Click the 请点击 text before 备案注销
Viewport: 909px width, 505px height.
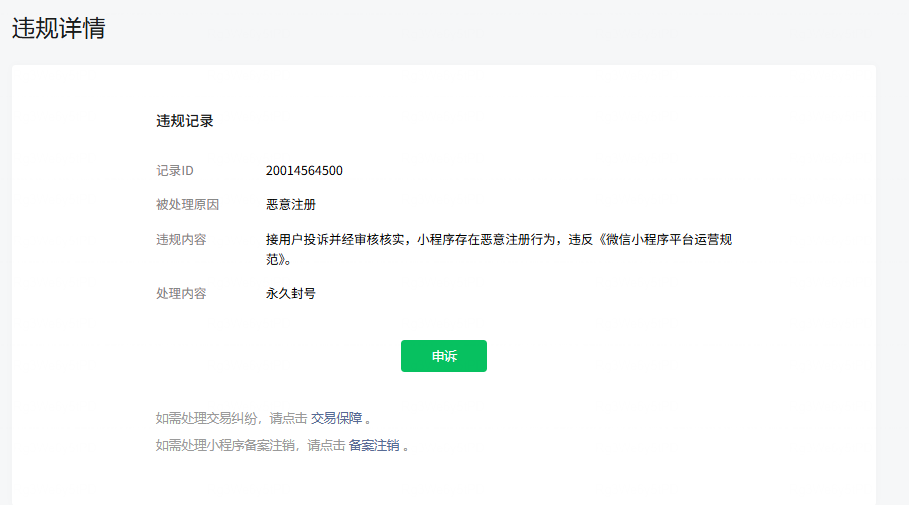(326, 445)
